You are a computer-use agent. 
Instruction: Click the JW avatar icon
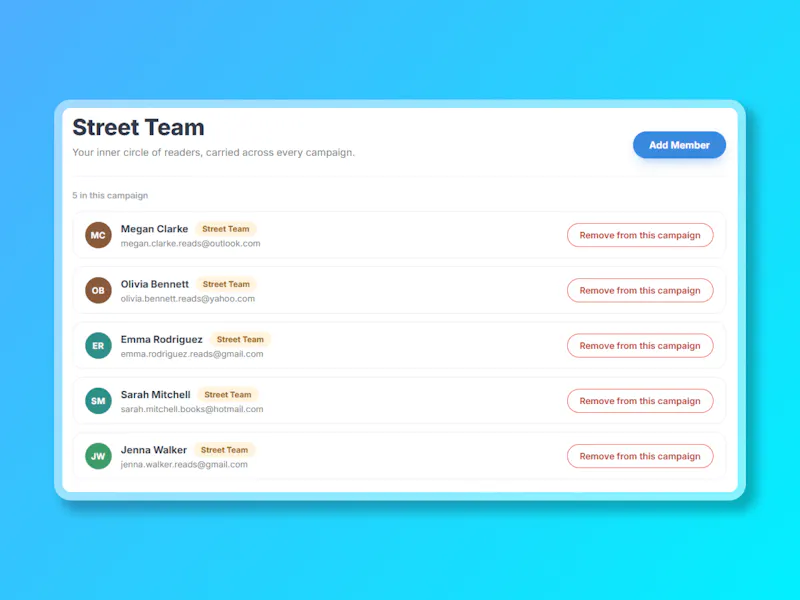tap(98, 456)
